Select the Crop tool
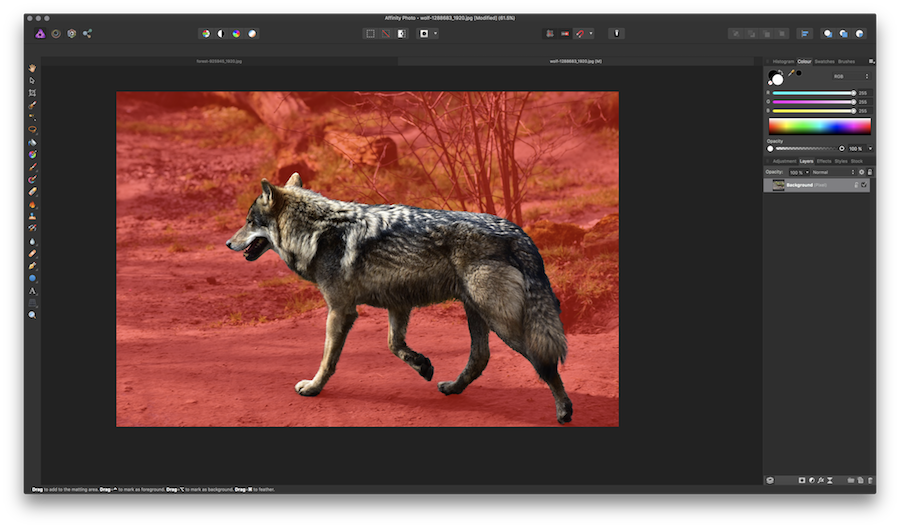Screen dimensions: 900x528 pyautogui.click(x=32, y=92)
